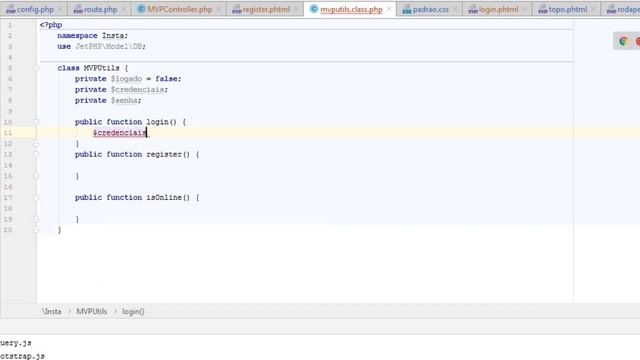The height and width of the screenshot is (360, 640).
Task: Place cursor on the <?php tag
Action: tap(51, 25)
